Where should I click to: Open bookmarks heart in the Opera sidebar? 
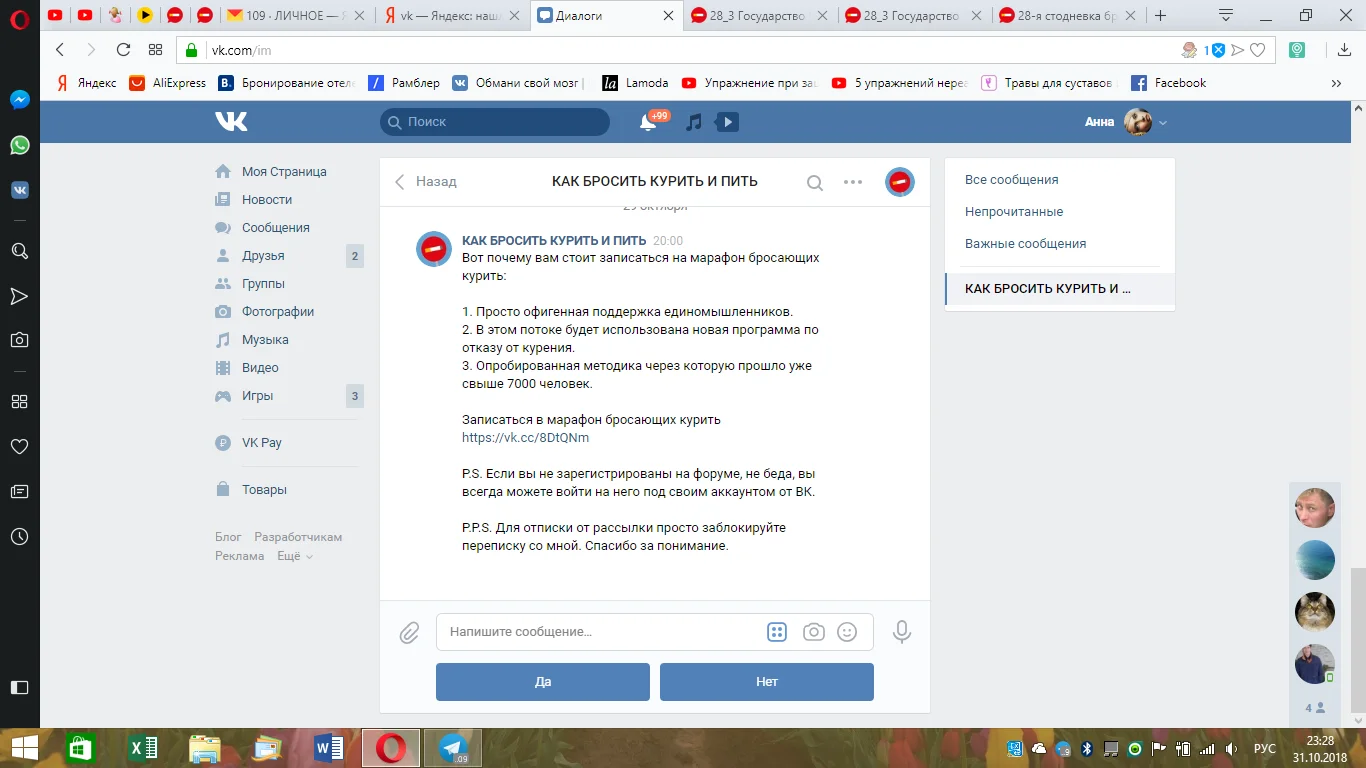(19, 446)
